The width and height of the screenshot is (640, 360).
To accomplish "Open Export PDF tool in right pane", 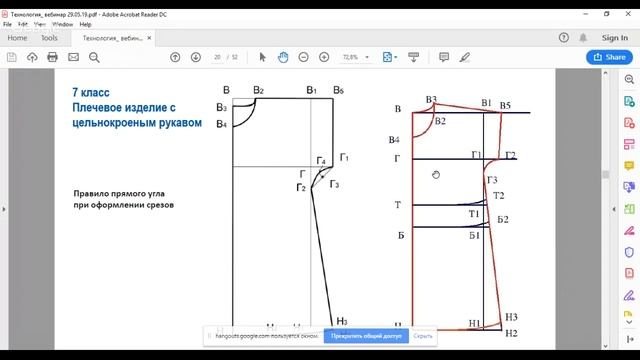I will (629, 101).
